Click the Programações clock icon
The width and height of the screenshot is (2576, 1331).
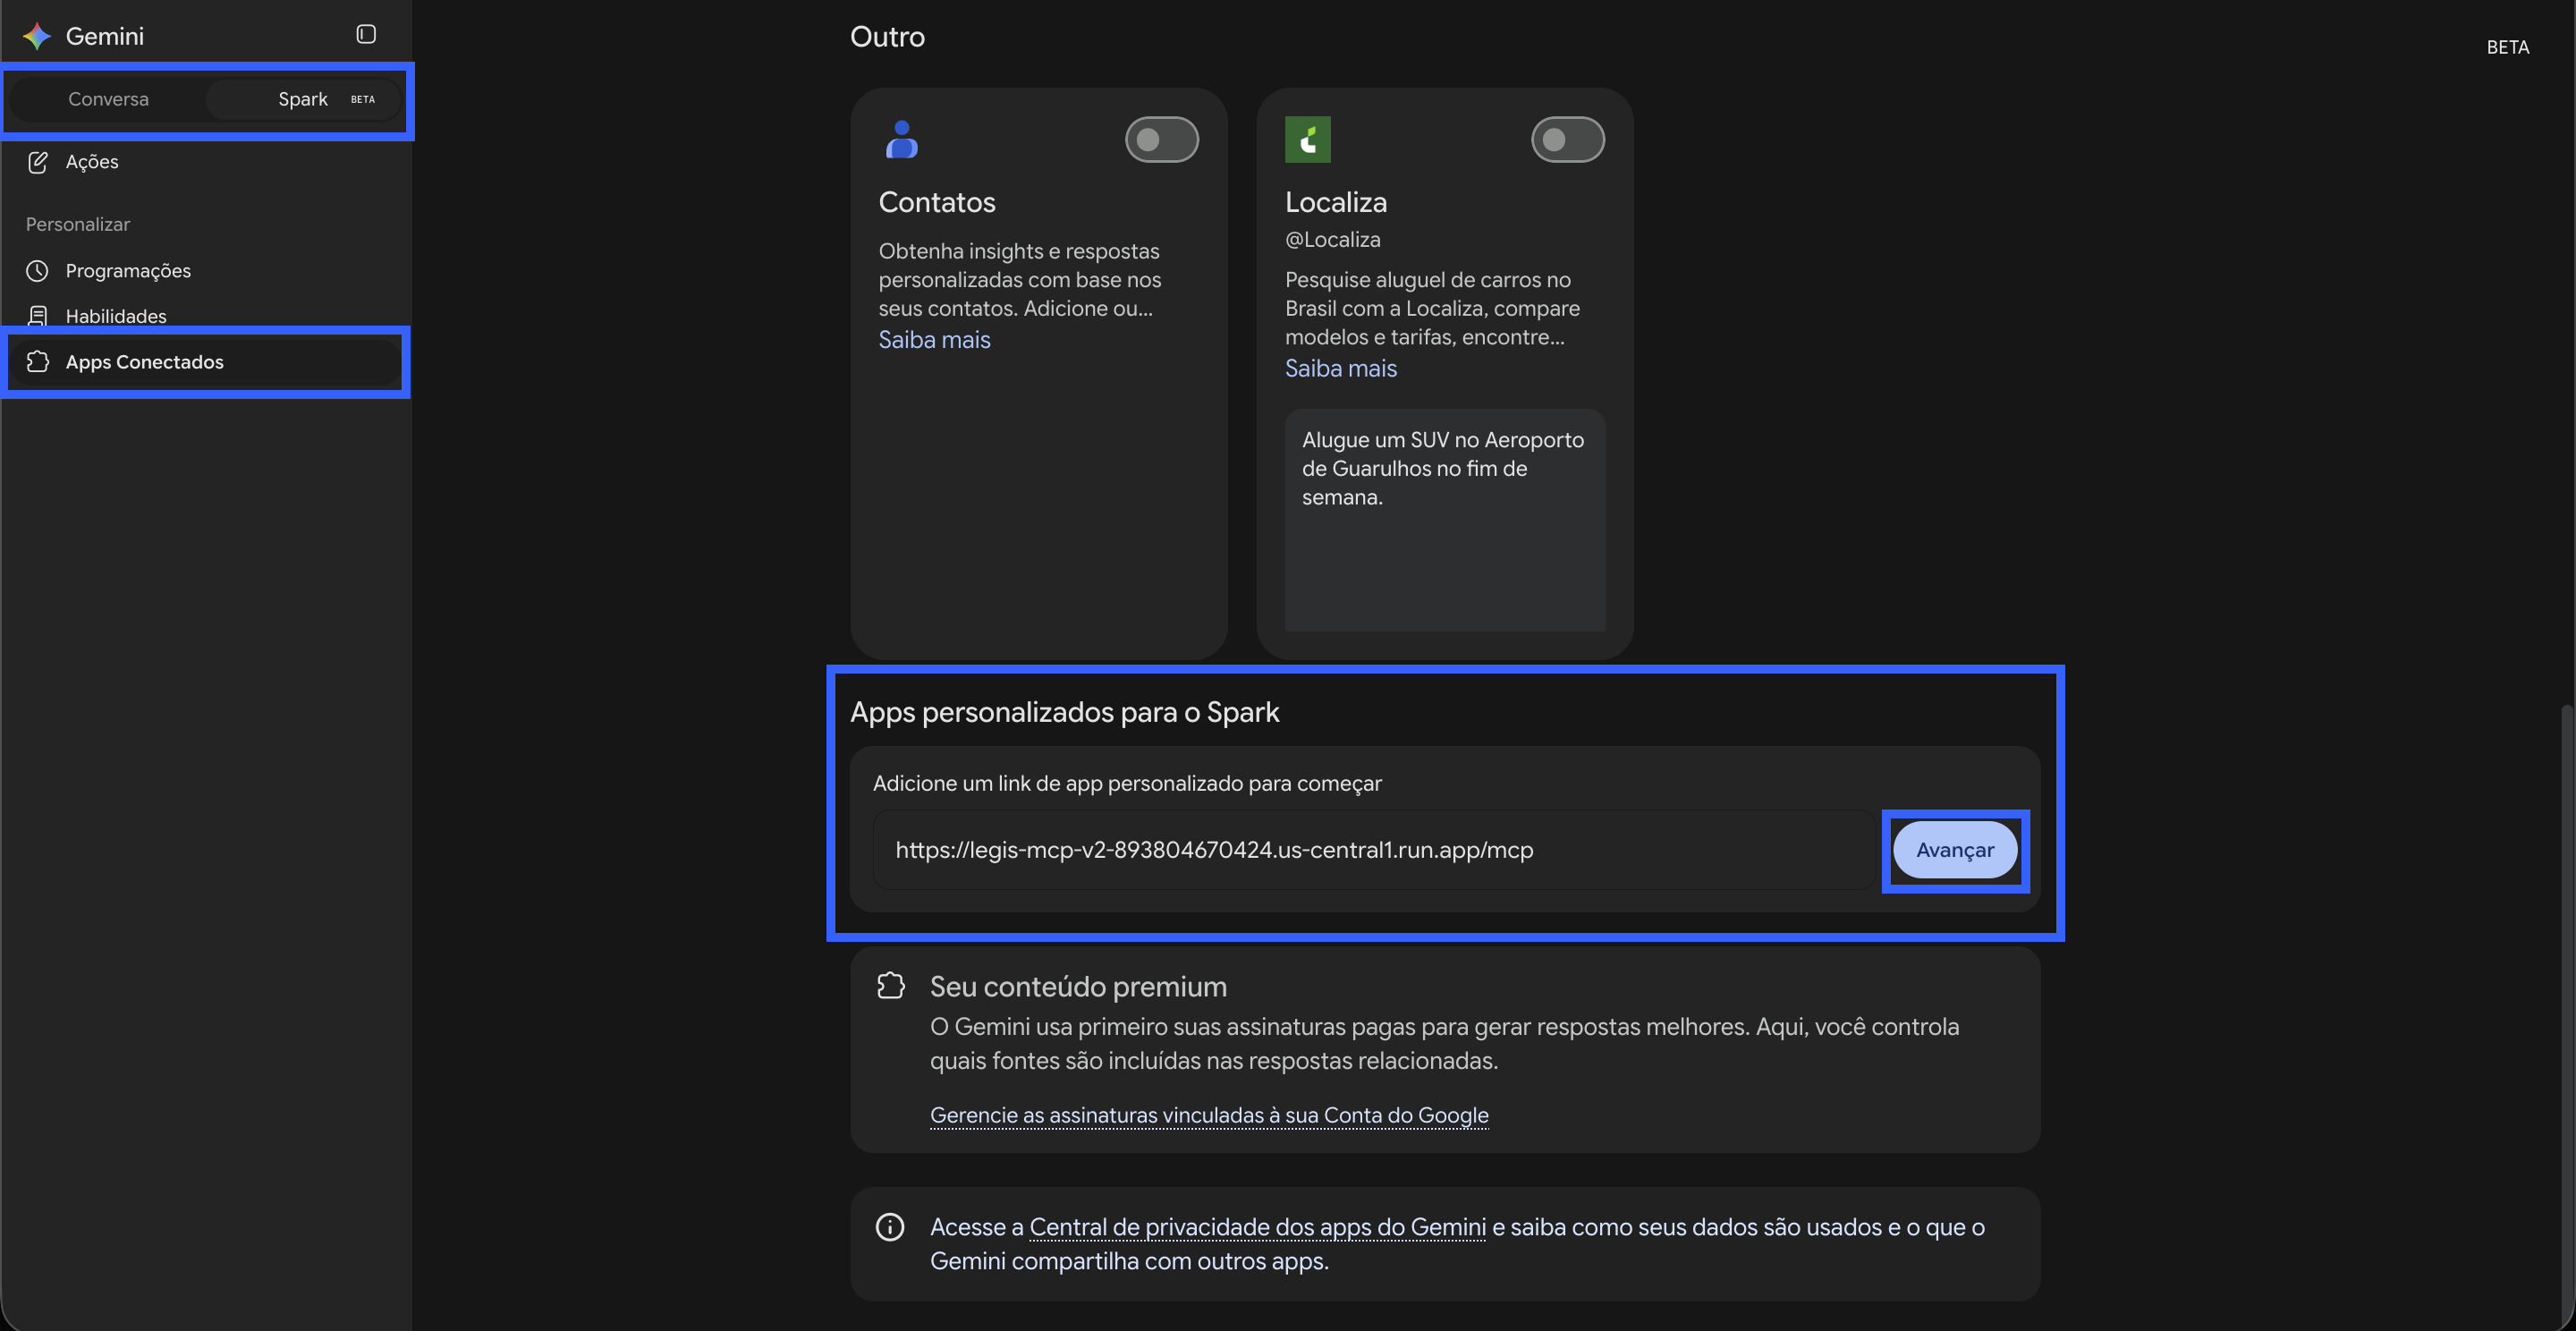click(38, 271)
